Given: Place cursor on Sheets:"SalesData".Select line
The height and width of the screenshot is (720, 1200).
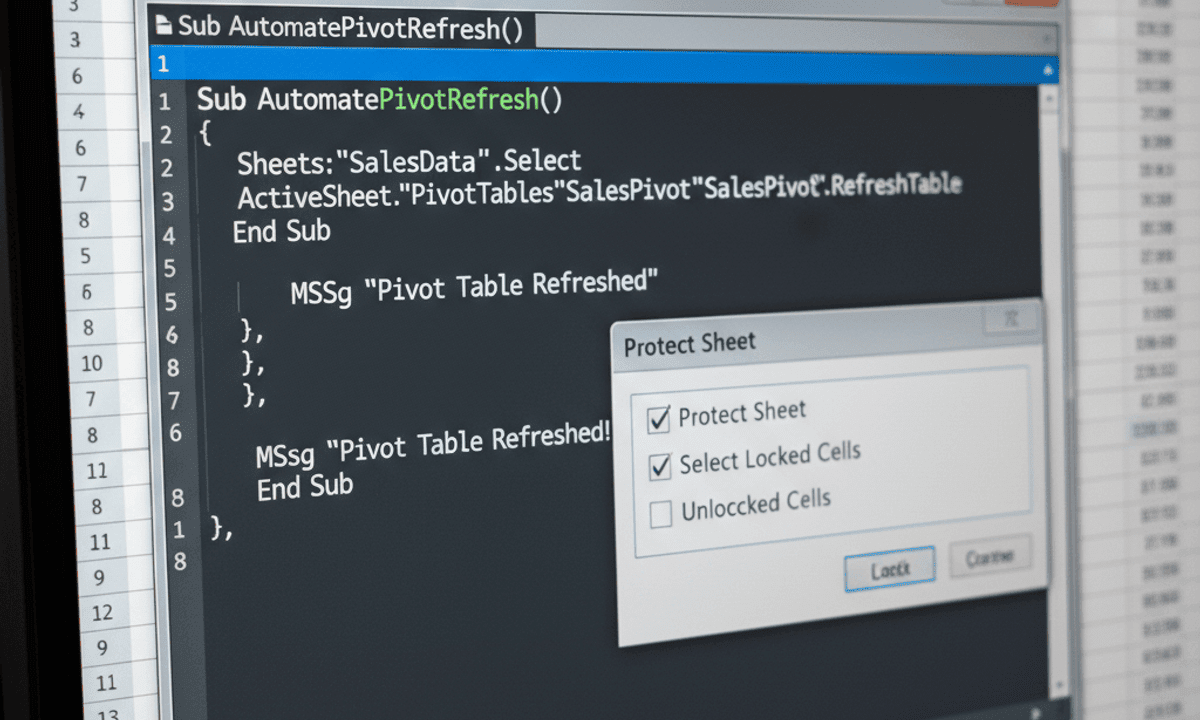Looking at the screenshot, I should click(x=408, y=161).
